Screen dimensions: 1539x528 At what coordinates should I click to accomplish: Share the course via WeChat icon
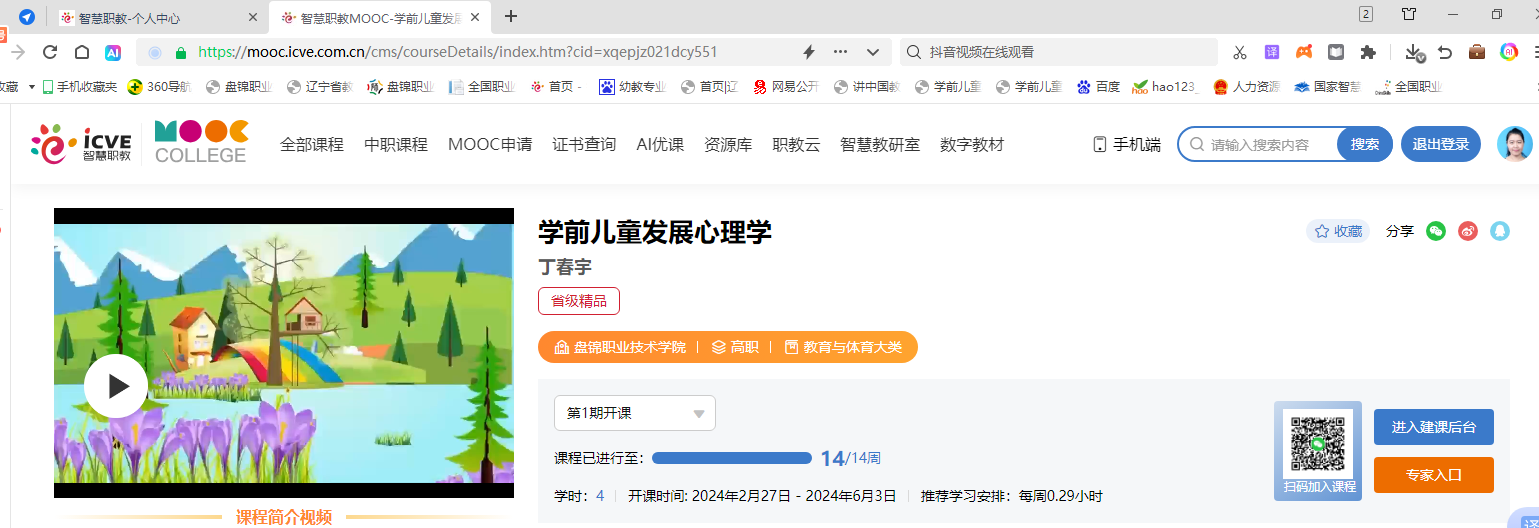pyautogui.click(x=1436, y=231)
